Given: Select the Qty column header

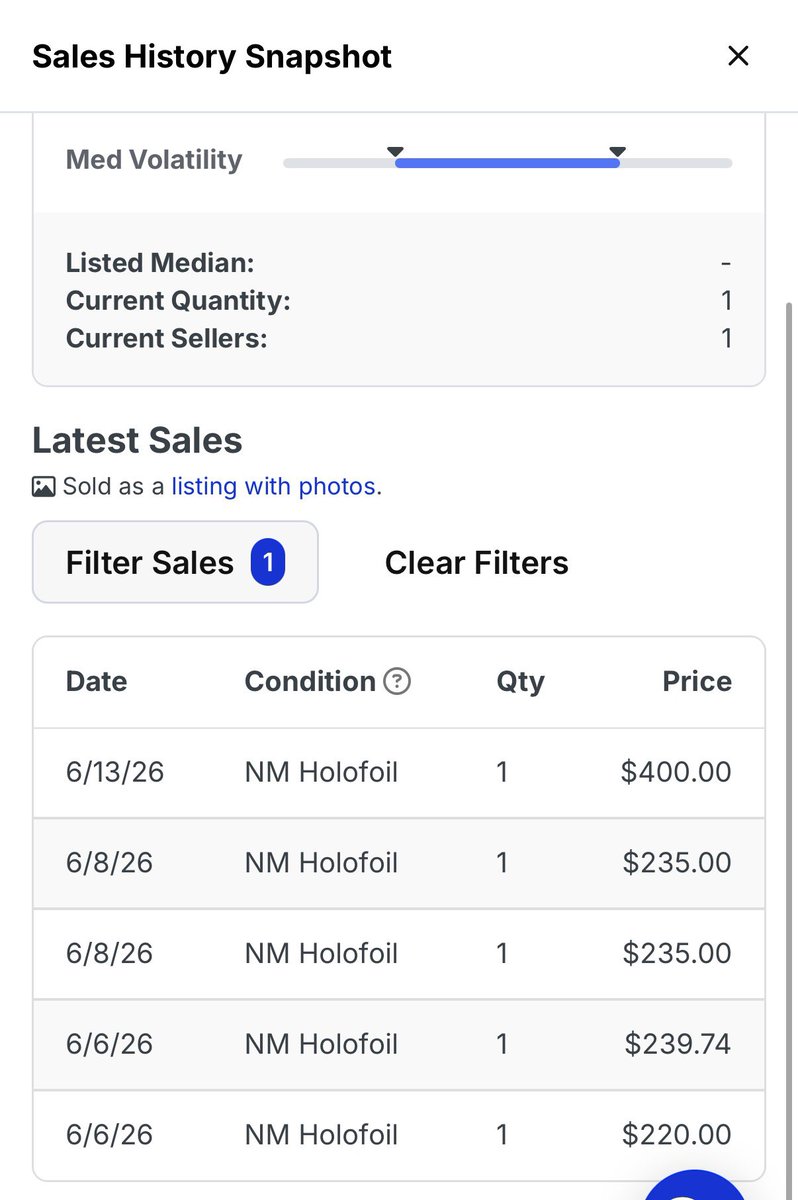Looking at the screenshot, I should [520, 682].
